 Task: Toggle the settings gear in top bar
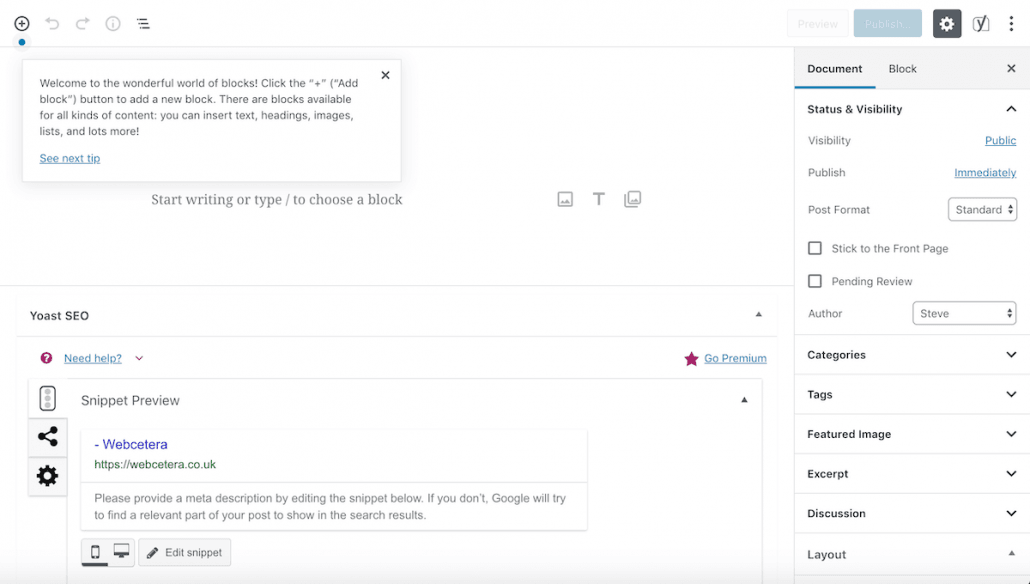[x=947, y=24]
